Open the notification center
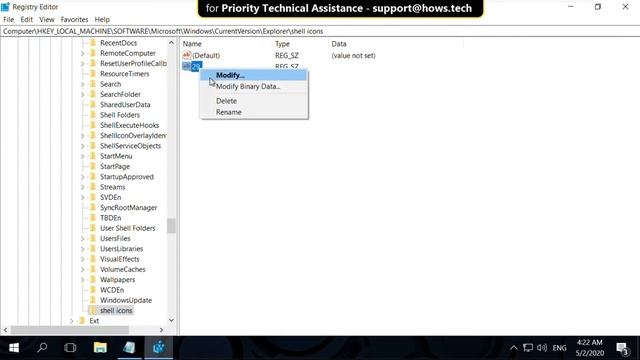 click(622, 348)
